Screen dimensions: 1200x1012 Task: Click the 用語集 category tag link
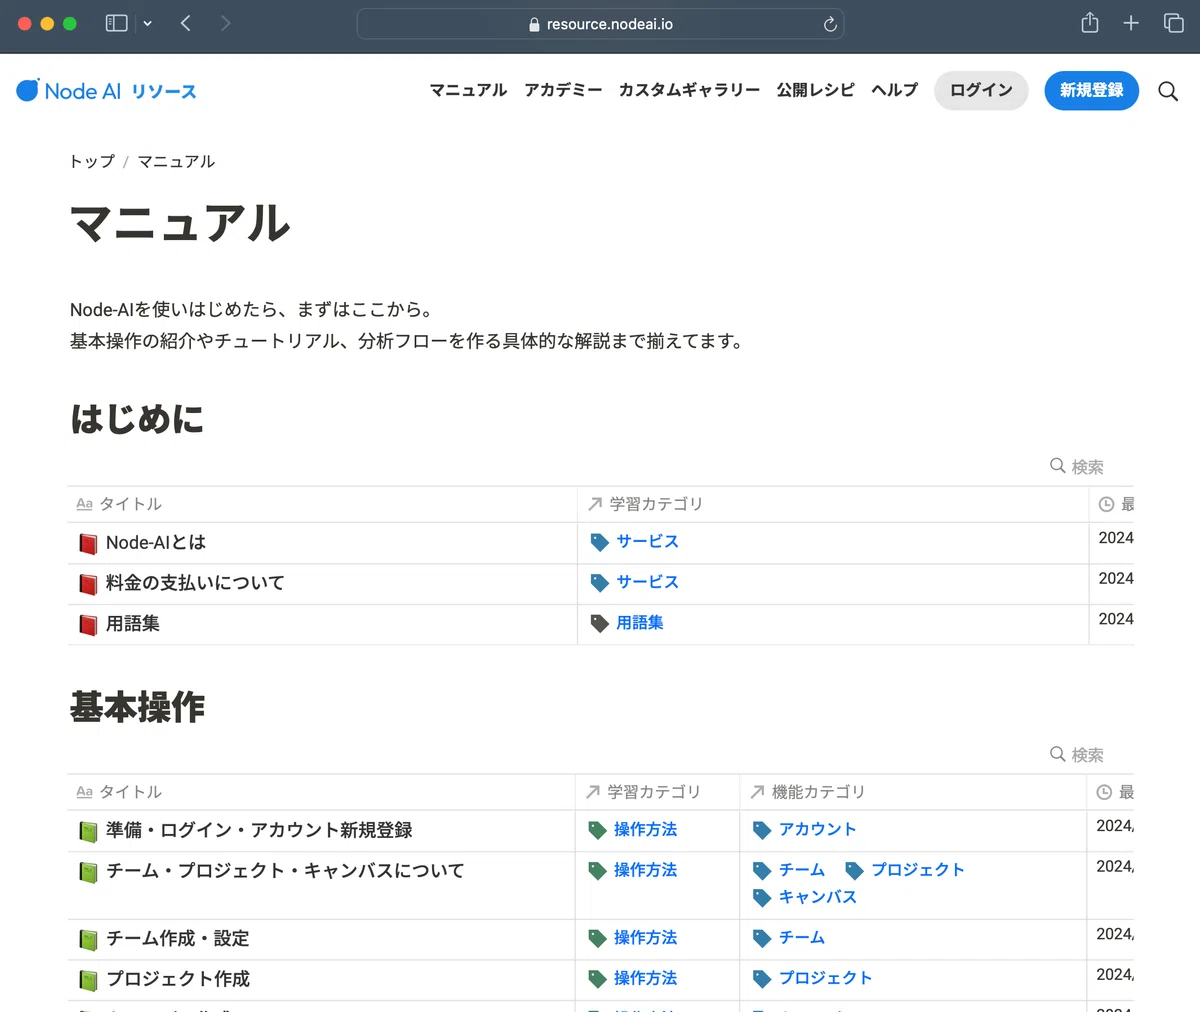tap(640, 622)
